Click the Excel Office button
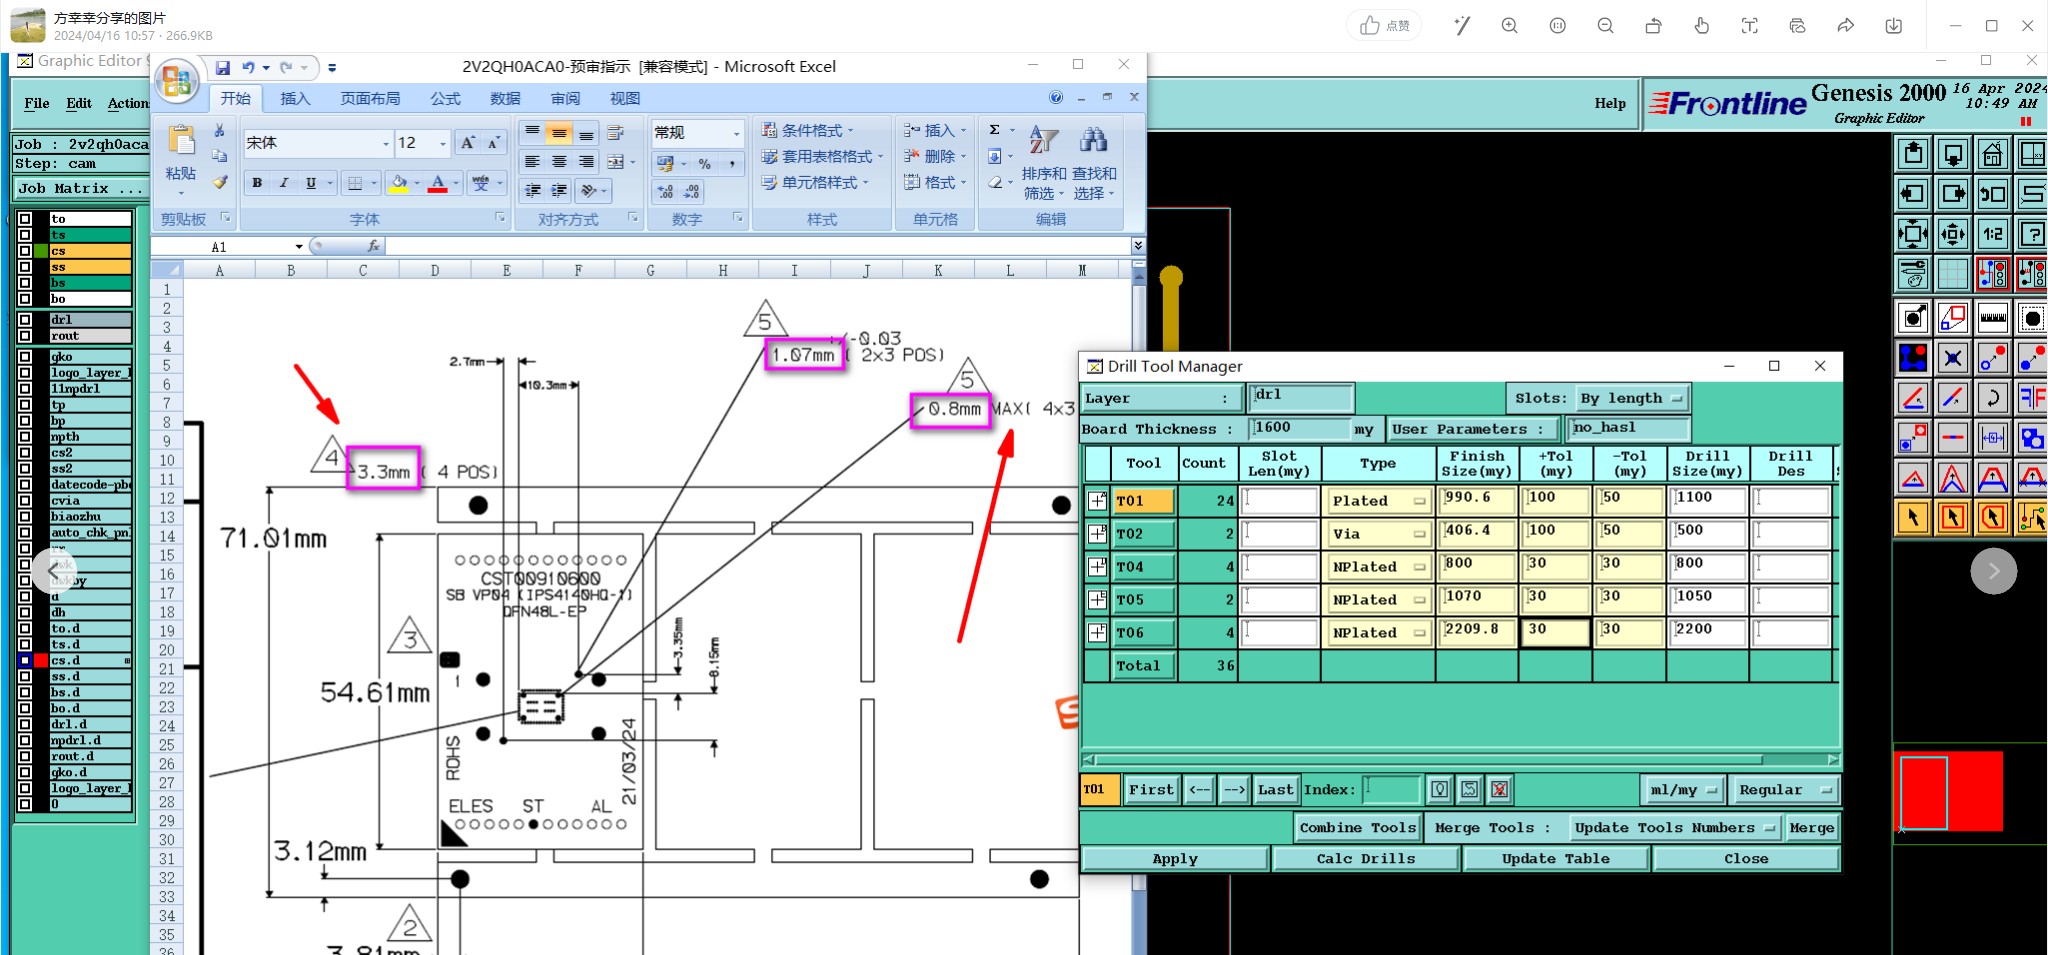Viewport: 2048px width, 955px height. click(177, 81)
